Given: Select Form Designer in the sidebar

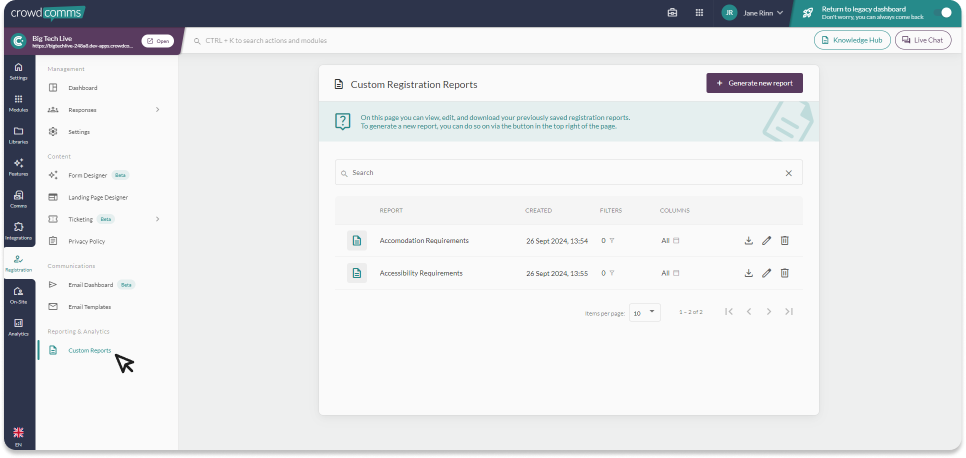Looking at the screenshot, I should coord(87,175).
